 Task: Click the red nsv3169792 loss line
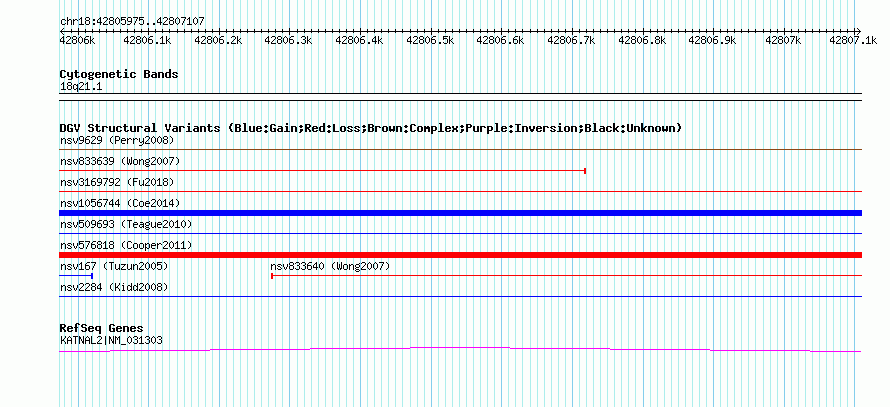(x=461, y=191)
